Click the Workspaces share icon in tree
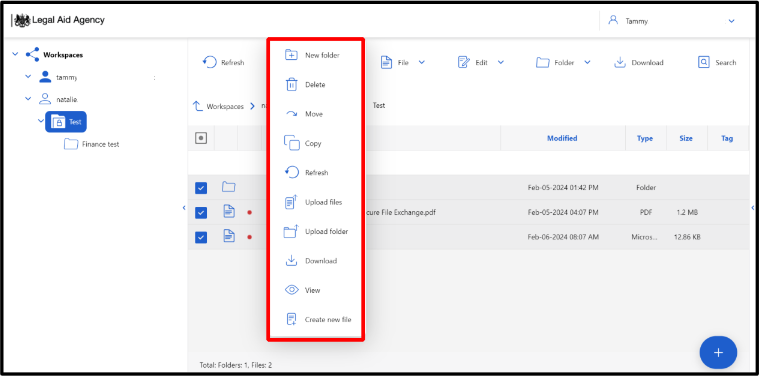Image resolution: width=760 pixels, height=377 pixels. tap(32, 54)
